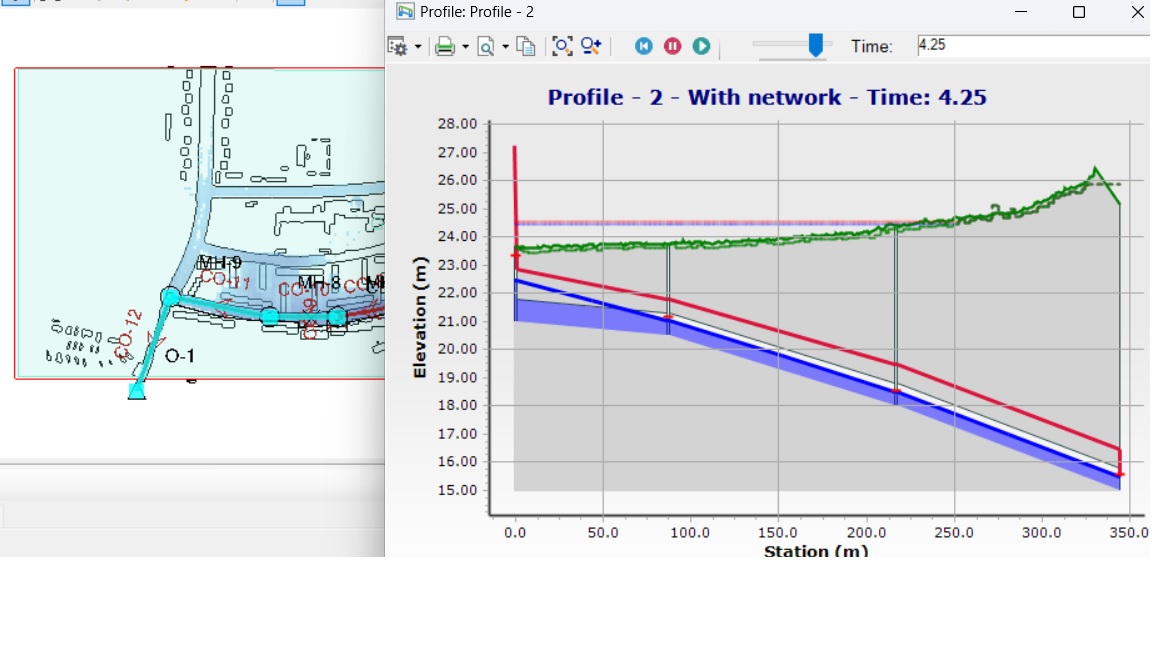Pause the profile animation
Viewport: 1152px width, 648px height.
tap(673, 46)
